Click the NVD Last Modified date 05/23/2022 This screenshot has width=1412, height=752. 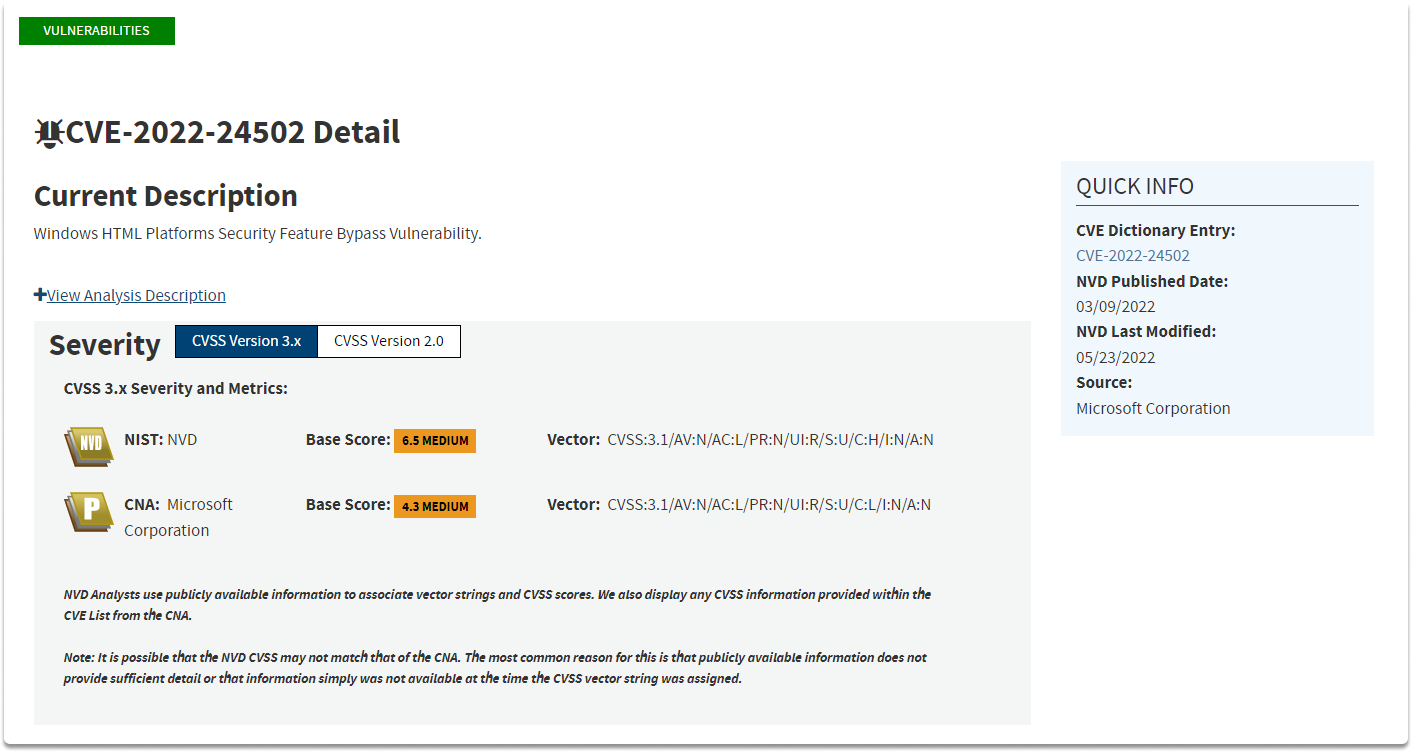(x=1115, y=358)
